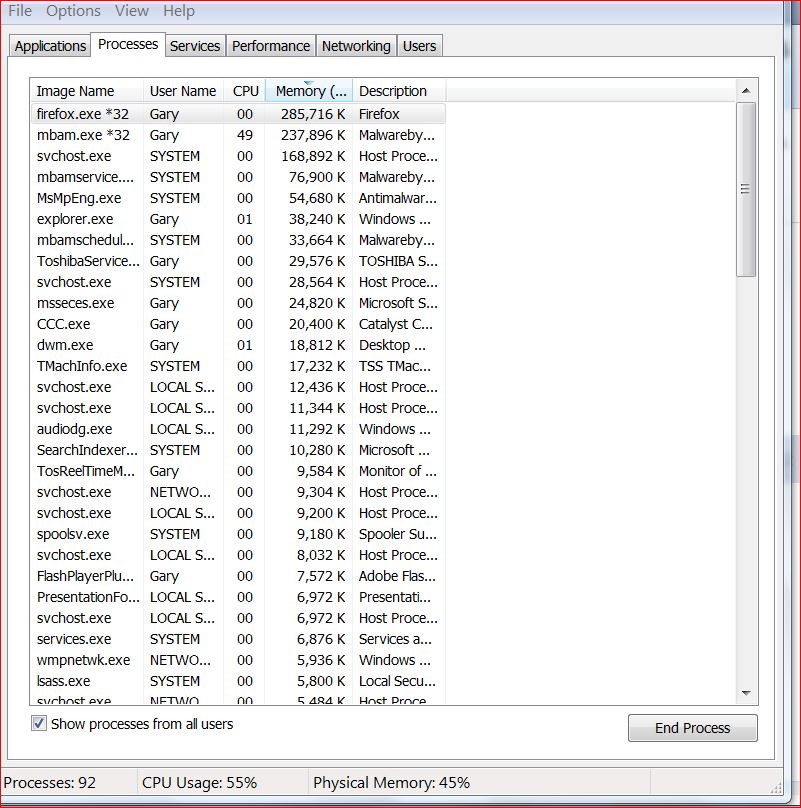Sort by Description column header
801x808 pixels.
click(398, 91)
